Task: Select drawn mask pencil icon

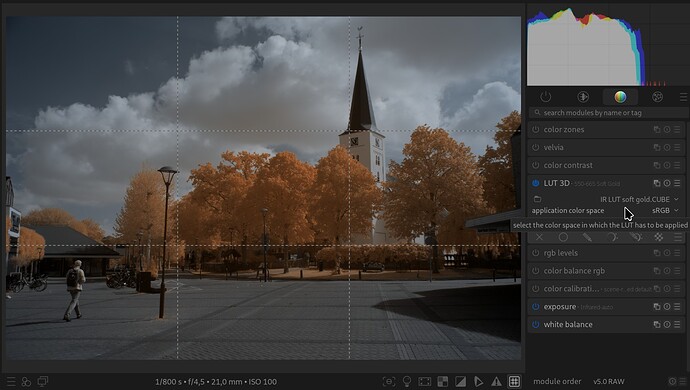Action: (587, 237)
